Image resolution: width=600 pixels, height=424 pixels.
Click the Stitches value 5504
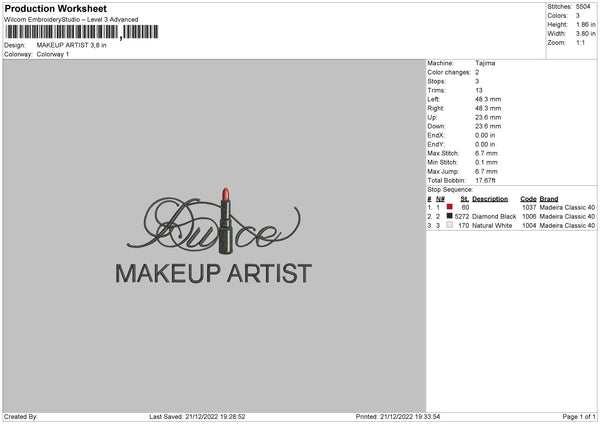[x=583, y=7]
